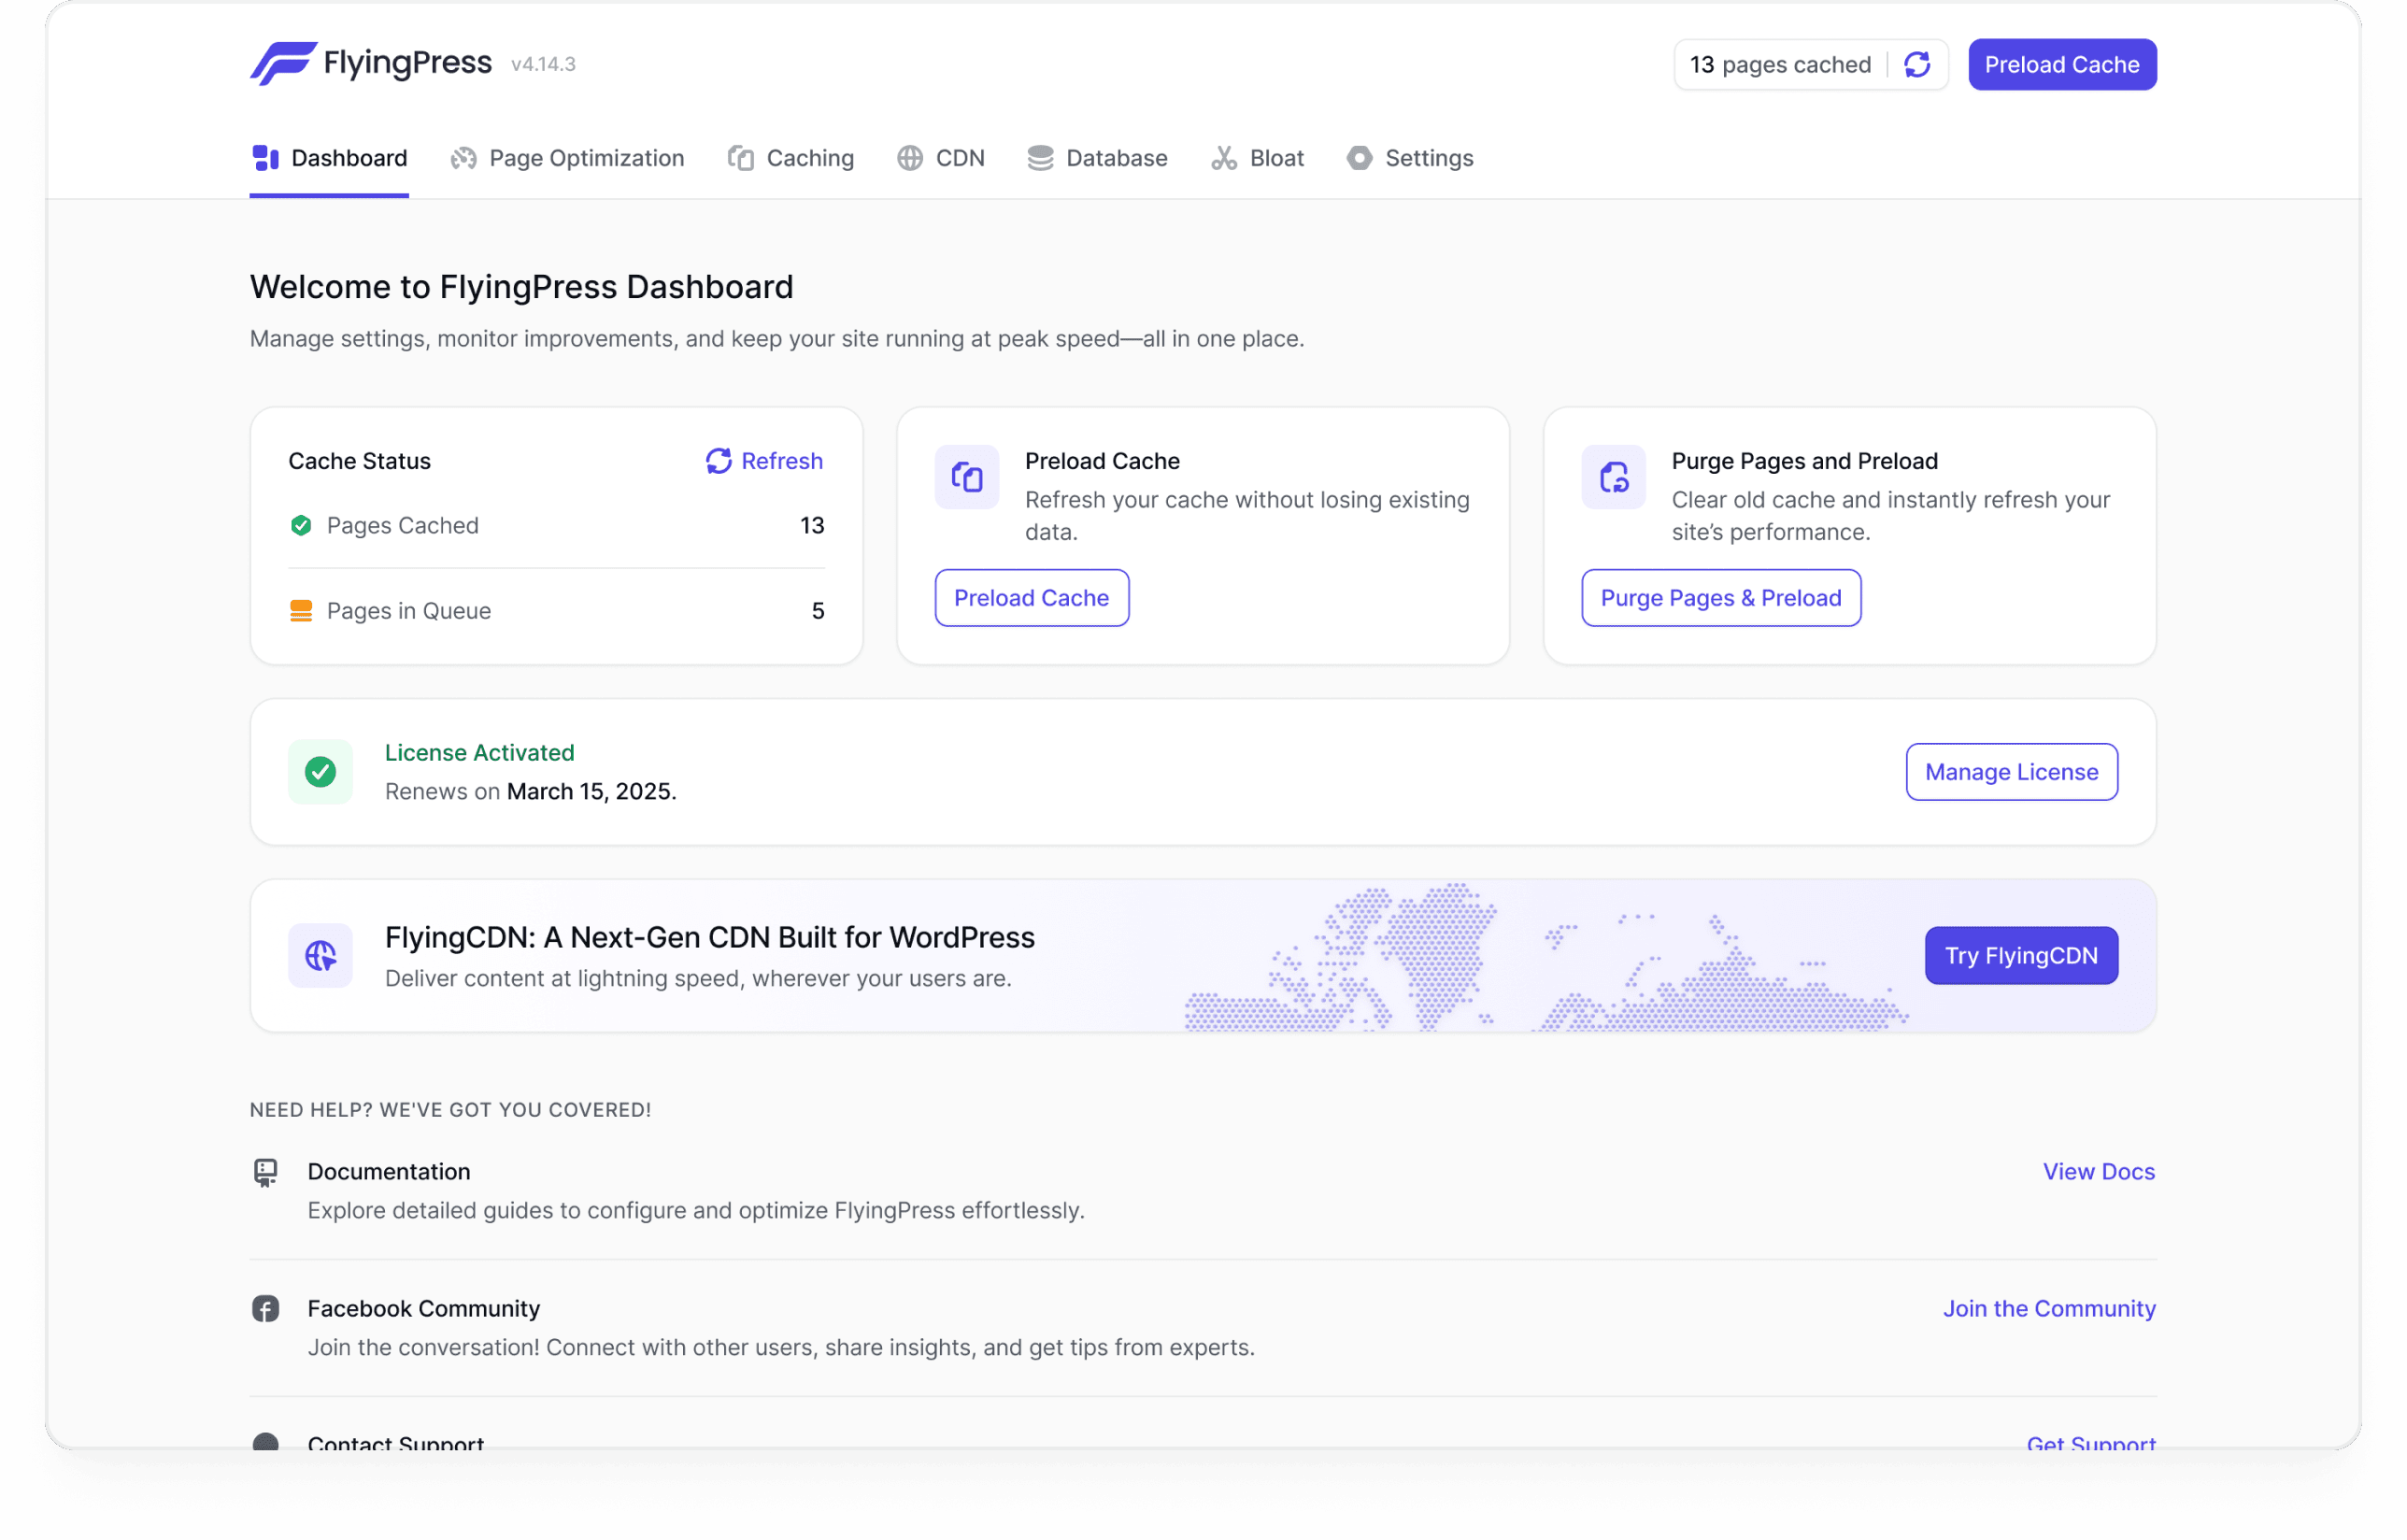The image size is (2407, 1540).
Task: Click the green License Activated checkmark icon
Action: pyautogui.click(x=320, y=771)
